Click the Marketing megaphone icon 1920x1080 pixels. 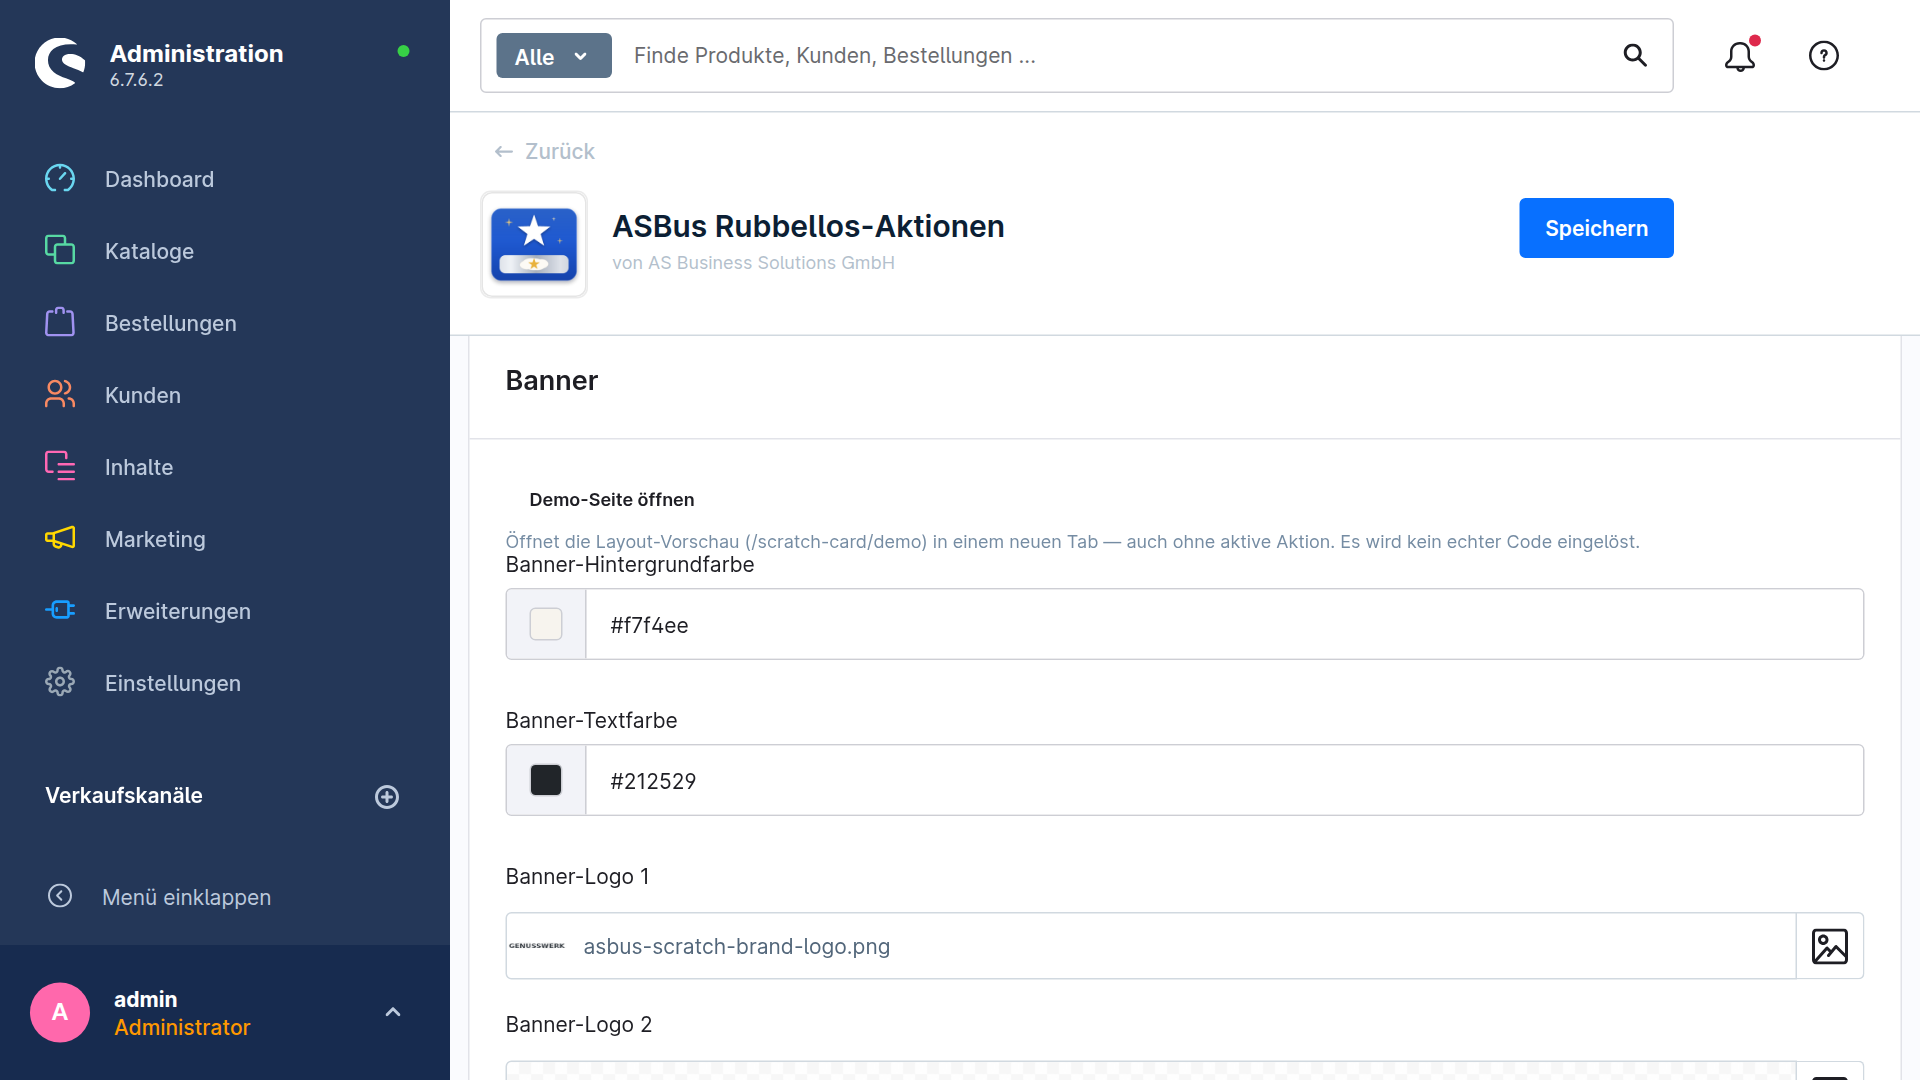point(60,538)
